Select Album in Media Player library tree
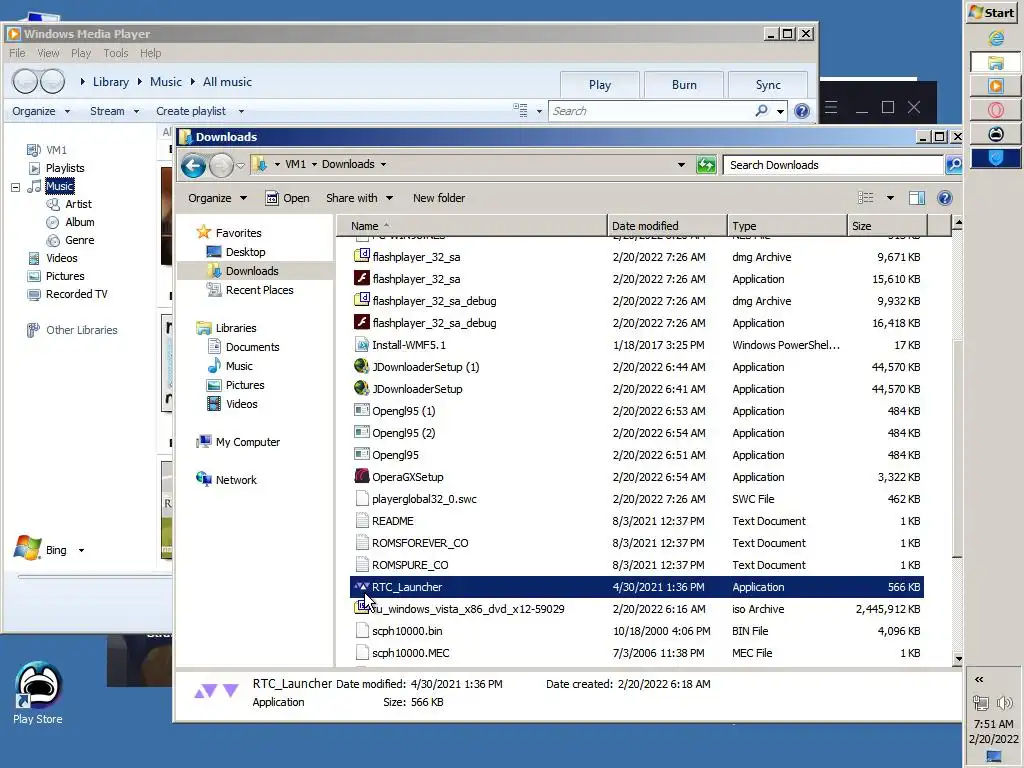This screenshot has width=1024, height=768. tap(79, 222)
